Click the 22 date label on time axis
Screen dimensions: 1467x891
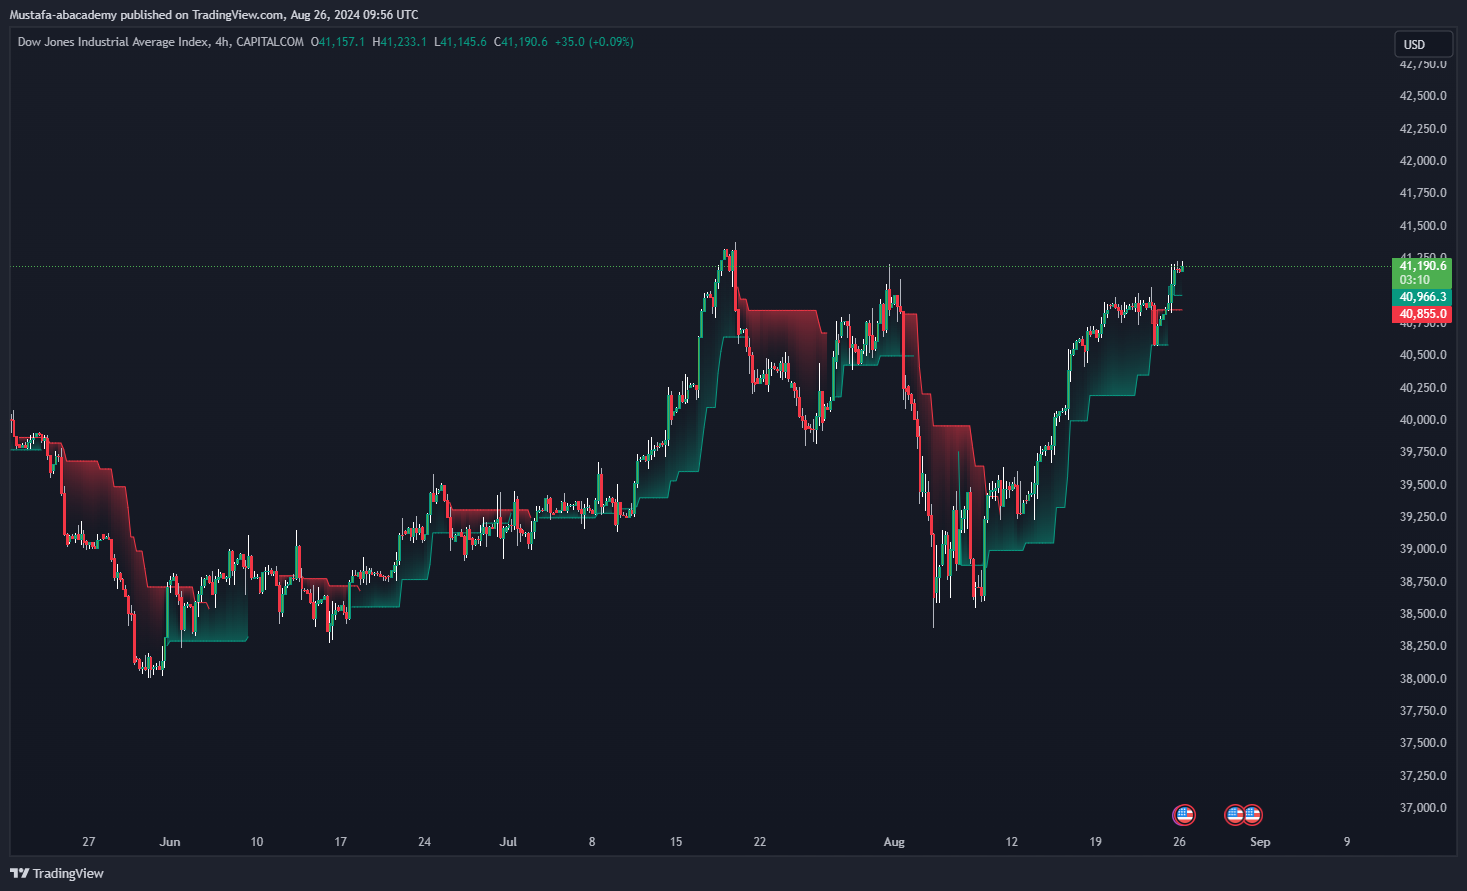(760, 842)
